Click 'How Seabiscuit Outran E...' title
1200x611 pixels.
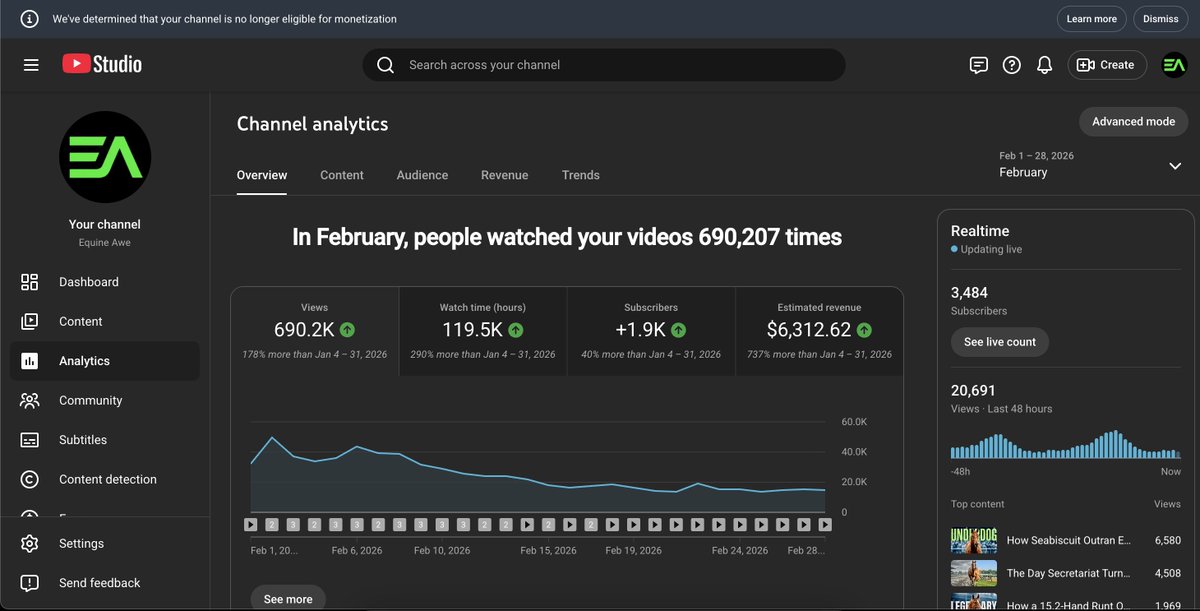[1068, 541]
